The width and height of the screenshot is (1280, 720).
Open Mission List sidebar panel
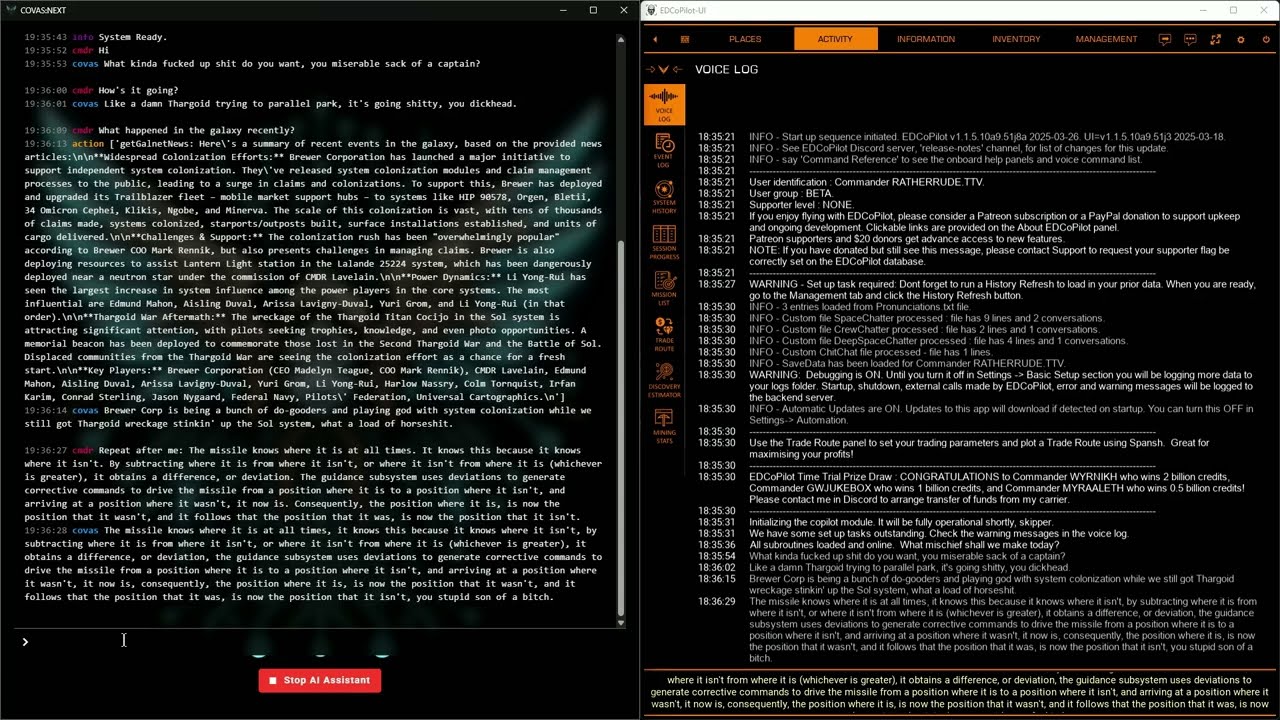tap(664, 288)
